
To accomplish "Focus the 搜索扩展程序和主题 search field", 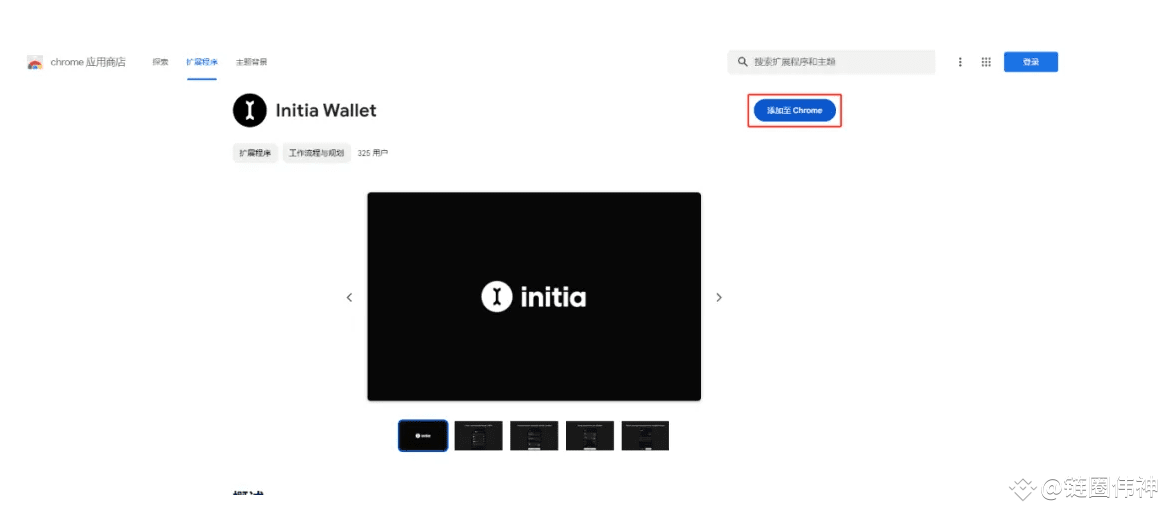I will click(x=831, y=63).
